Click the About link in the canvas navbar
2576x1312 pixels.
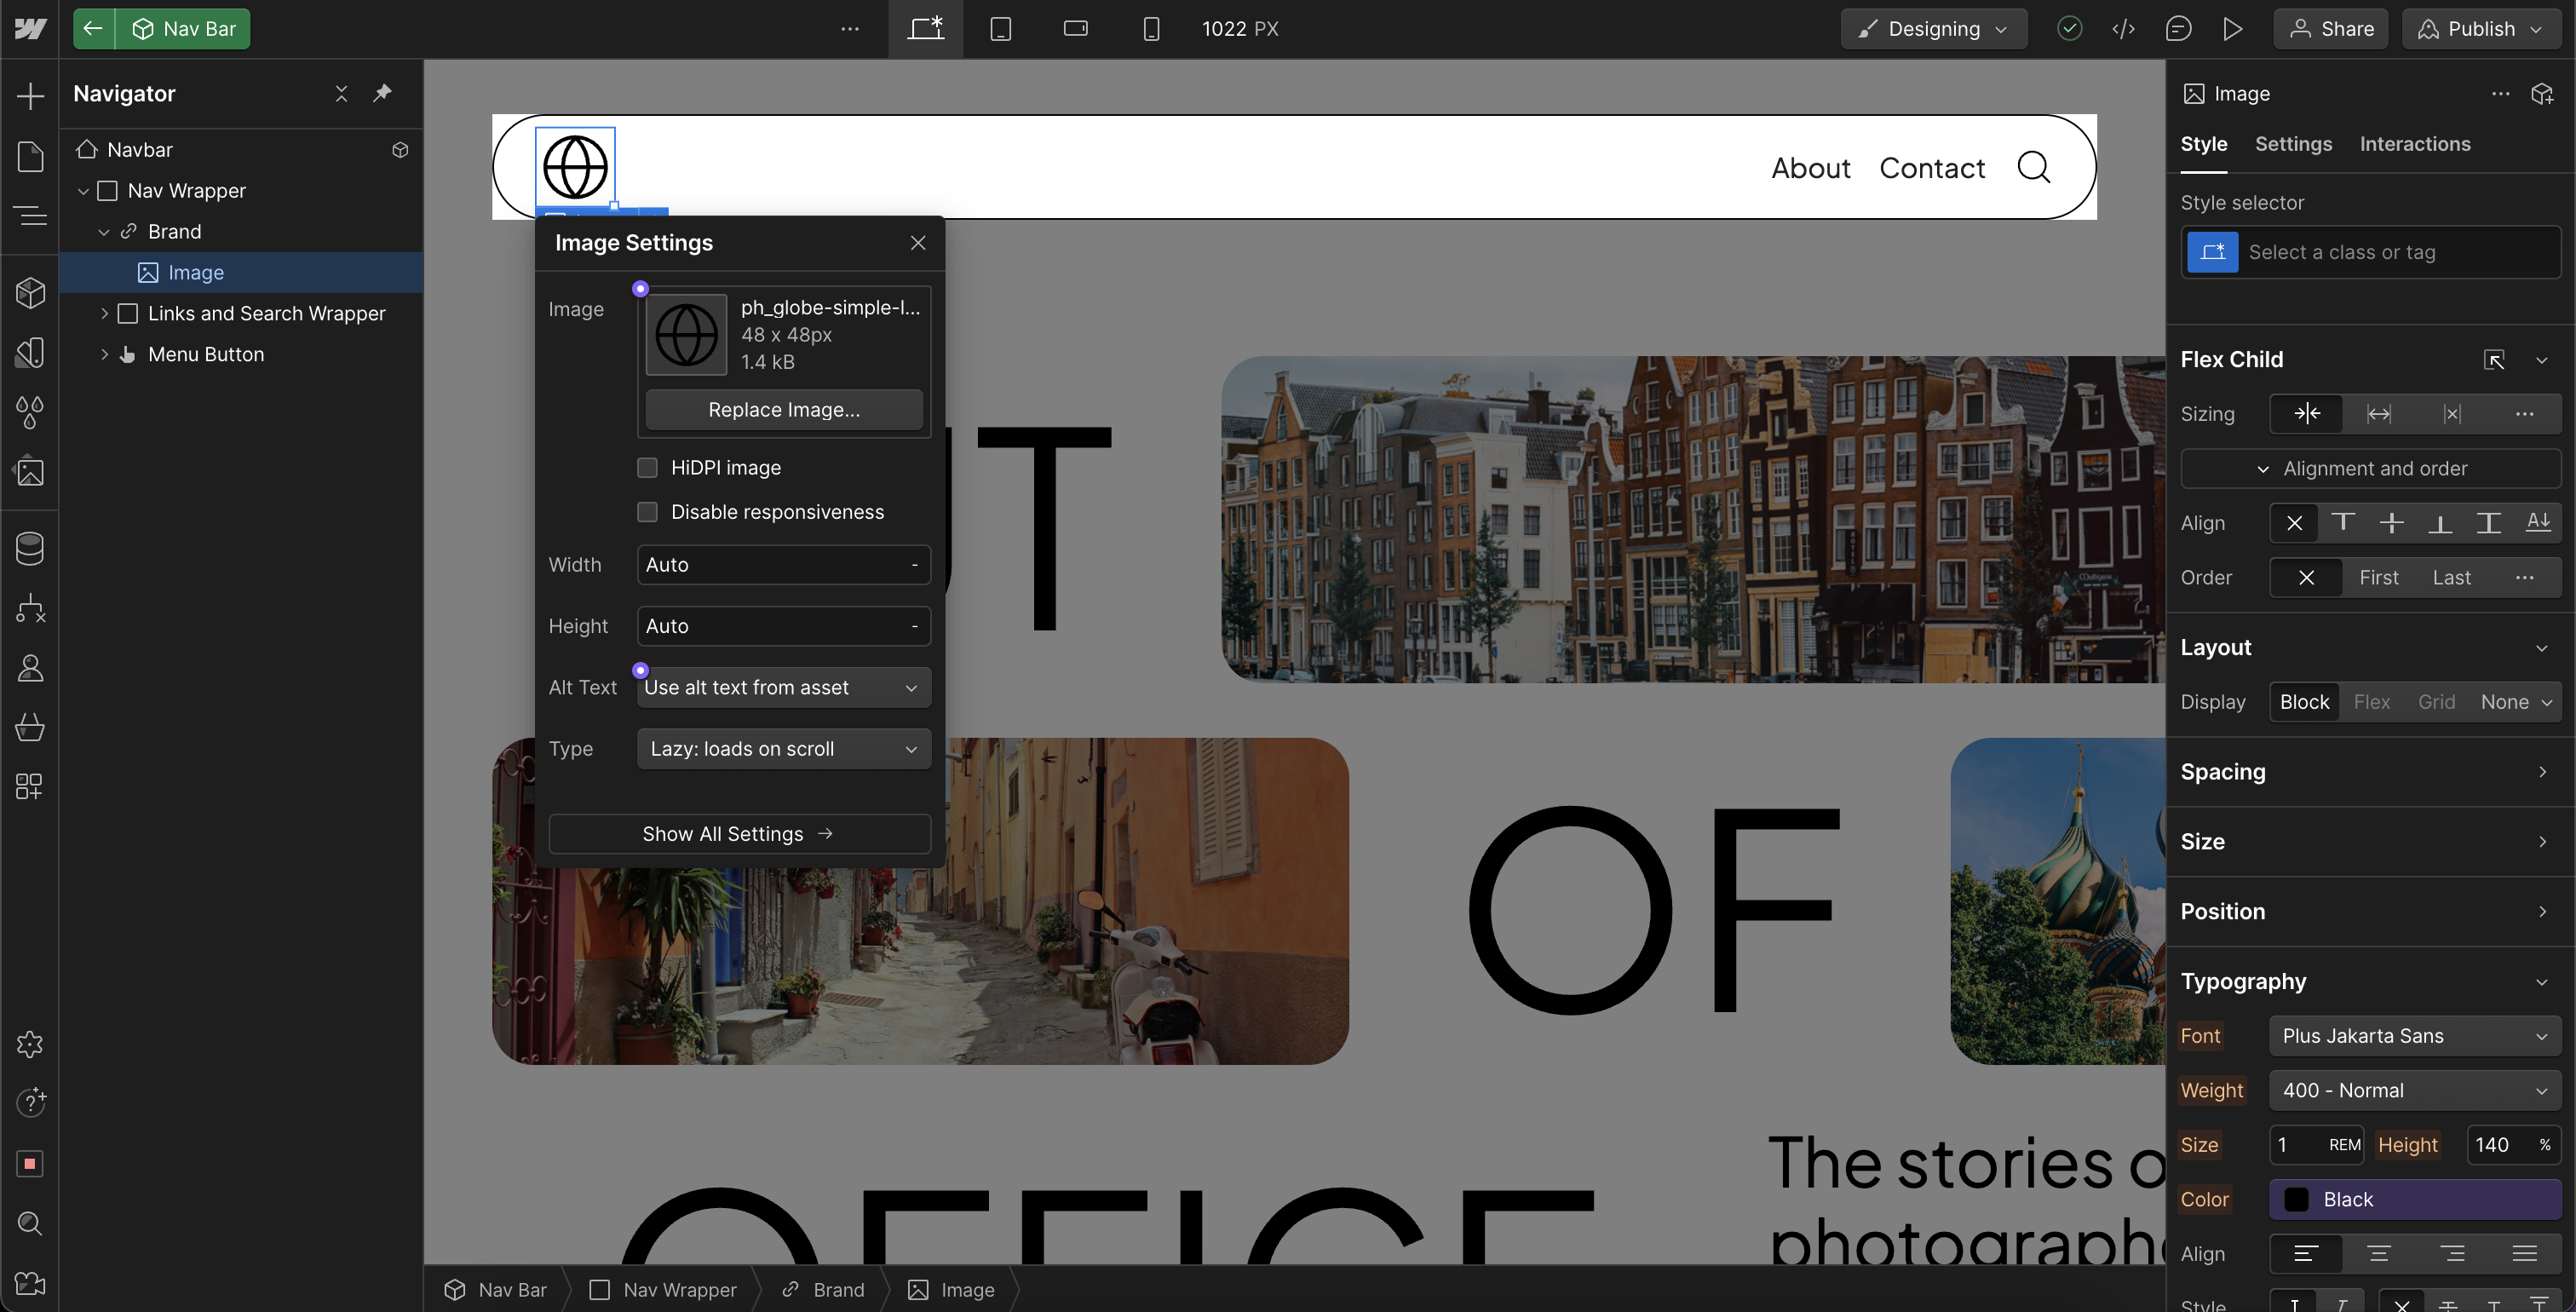click(1810, 167)
